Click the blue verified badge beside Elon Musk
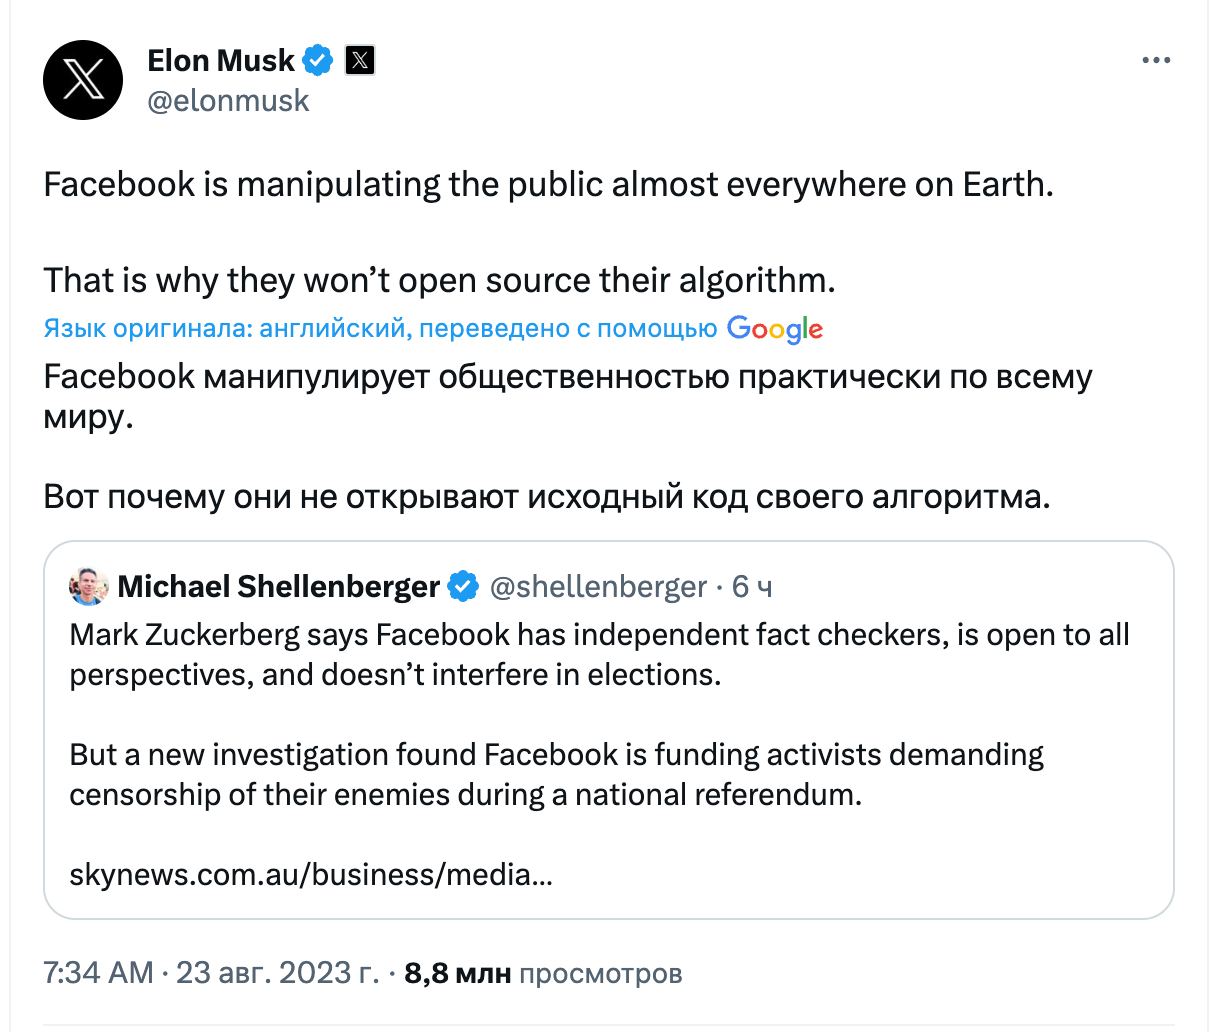1210x1032 pixels. [317, 60]
